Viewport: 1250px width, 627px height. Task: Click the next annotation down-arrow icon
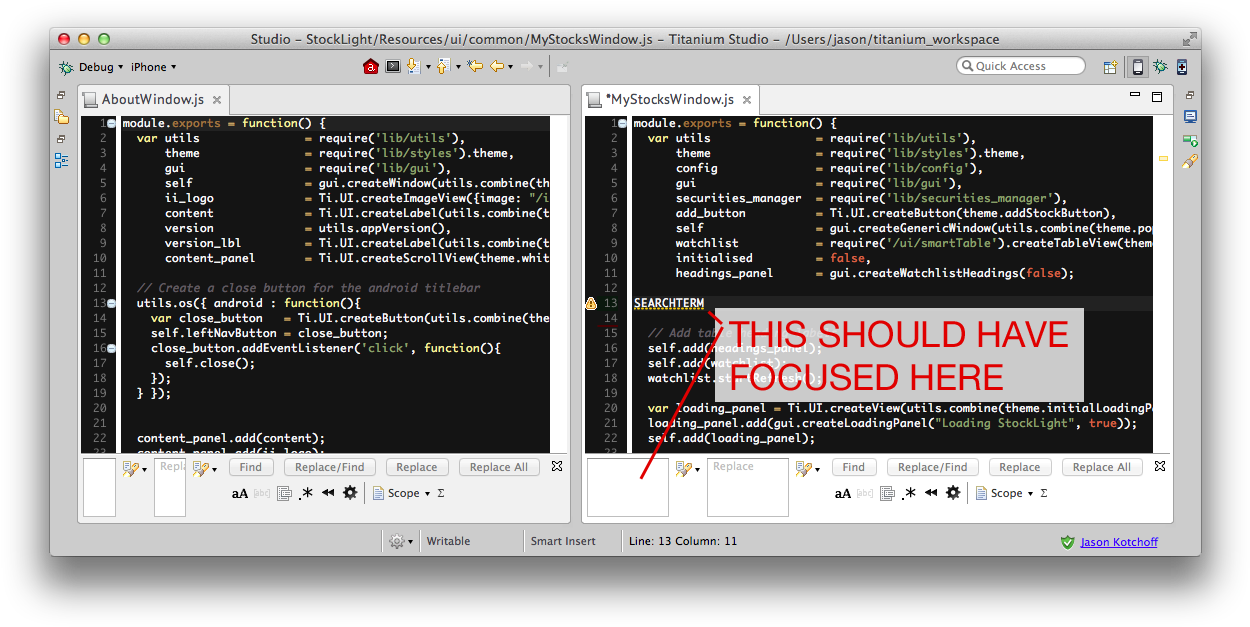click(414, 66)
